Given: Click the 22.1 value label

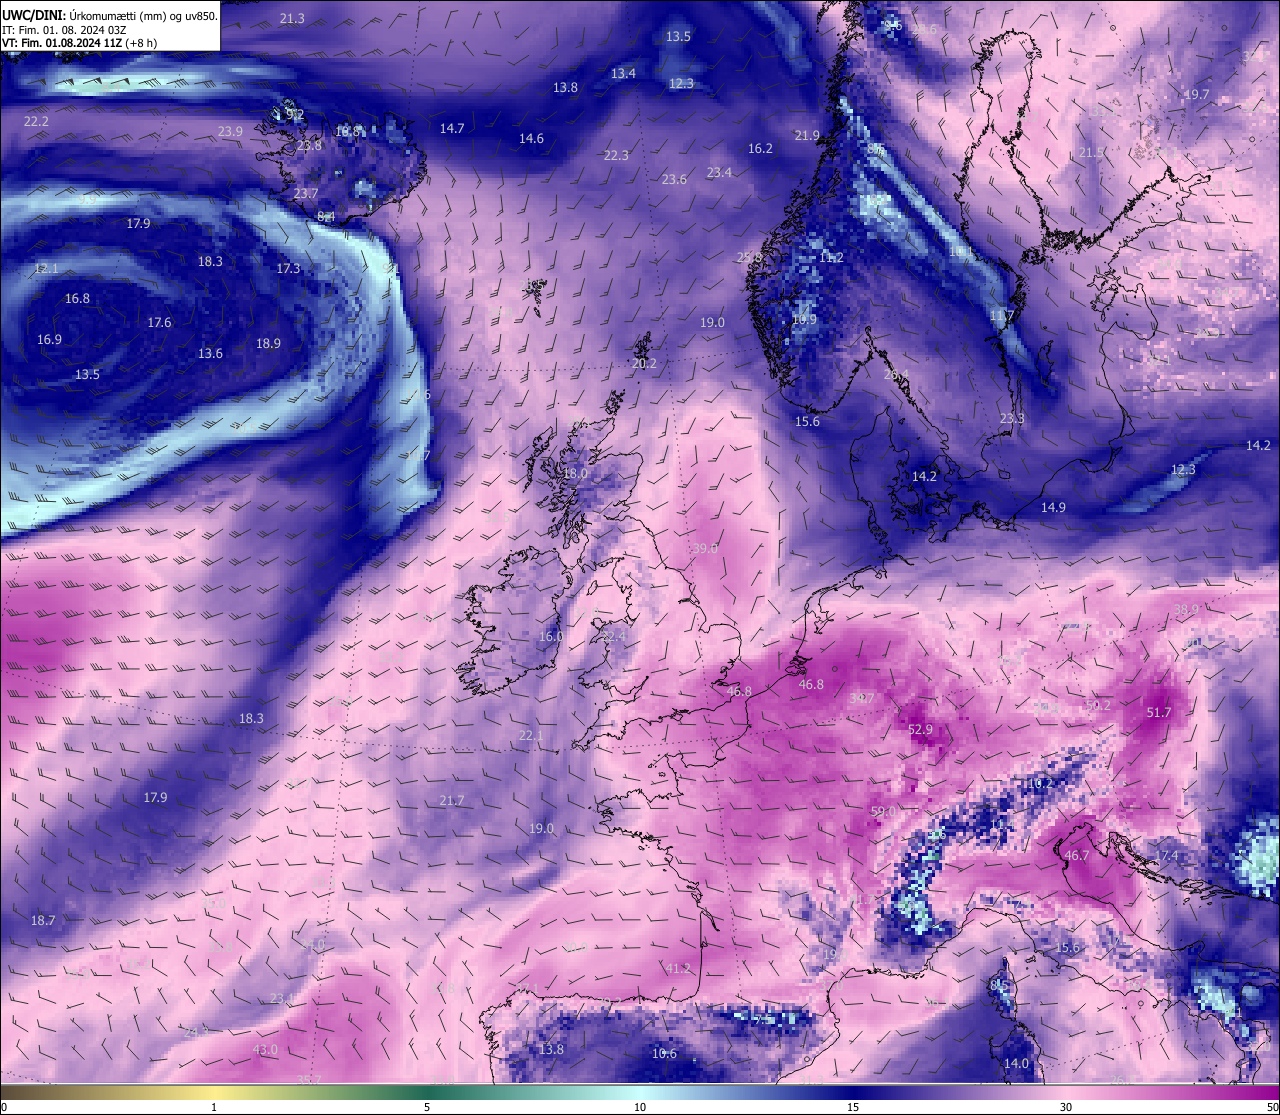Looking at the screenshot, I should click(531, 736).
